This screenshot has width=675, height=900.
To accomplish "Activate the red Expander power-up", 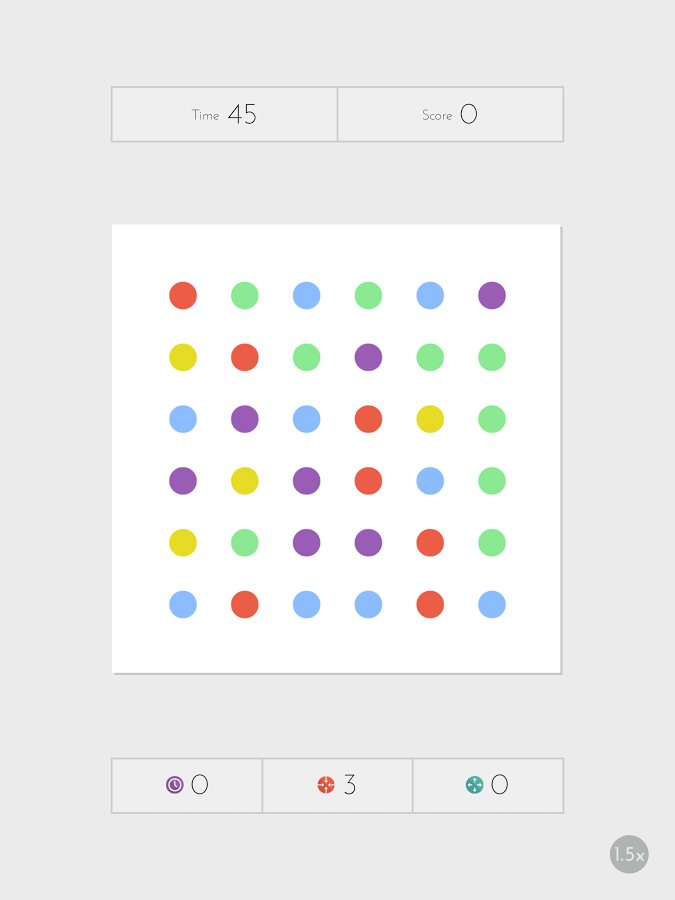I will click(336, 785).
